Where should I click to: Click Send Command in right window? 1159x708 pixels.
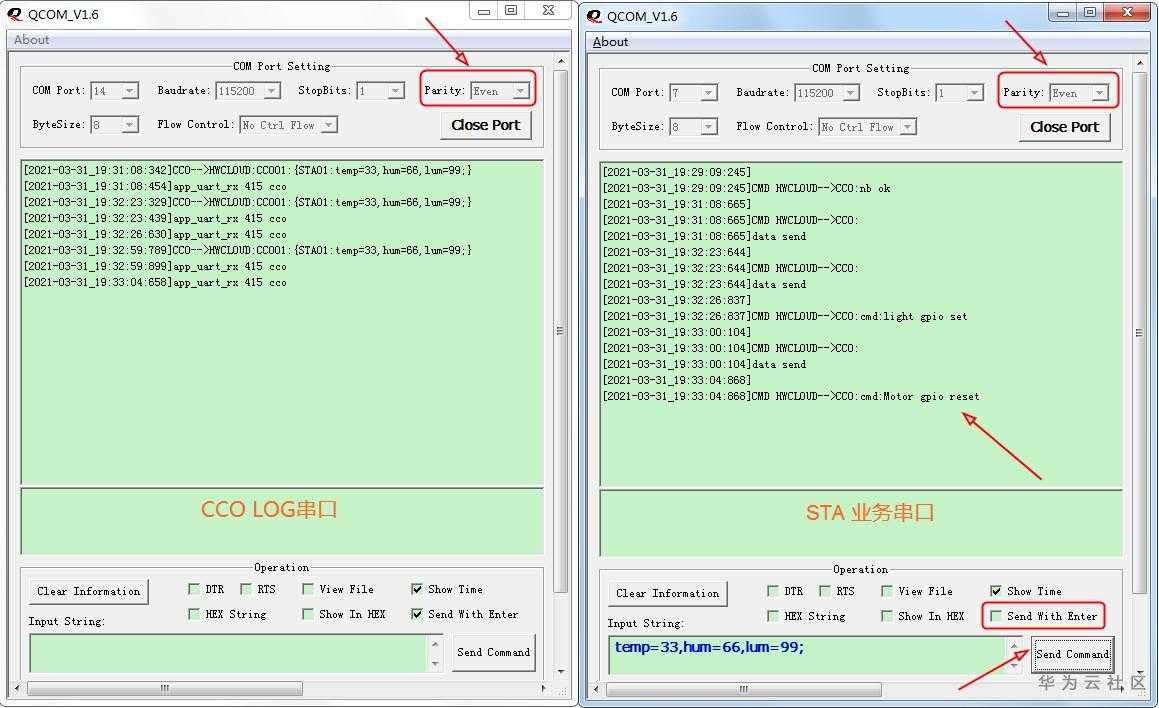pyautogui.click(x=1072, y=655)
